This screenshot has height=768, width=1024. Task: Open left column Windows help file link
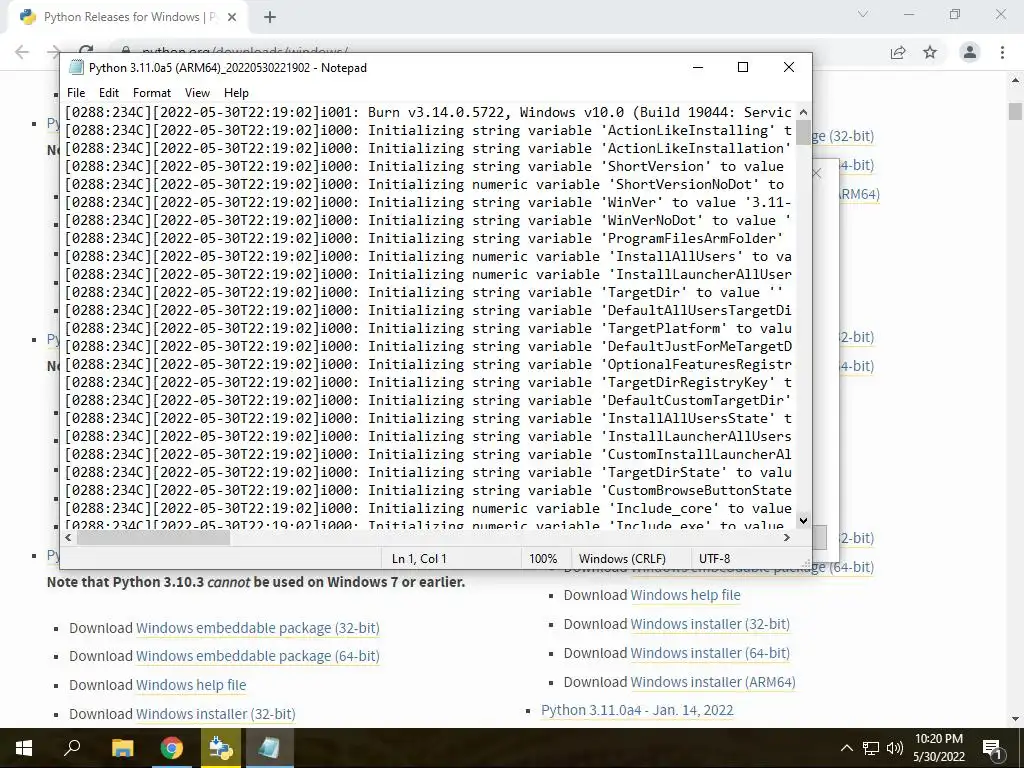click(191, 684)
